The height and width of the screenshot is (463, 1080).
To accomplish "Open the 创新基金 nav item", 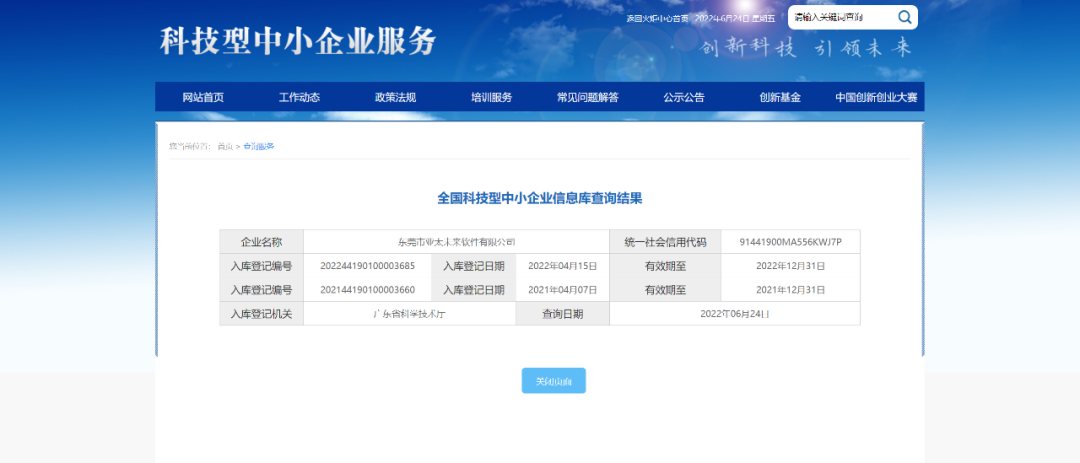I will (x=780, y=97).
